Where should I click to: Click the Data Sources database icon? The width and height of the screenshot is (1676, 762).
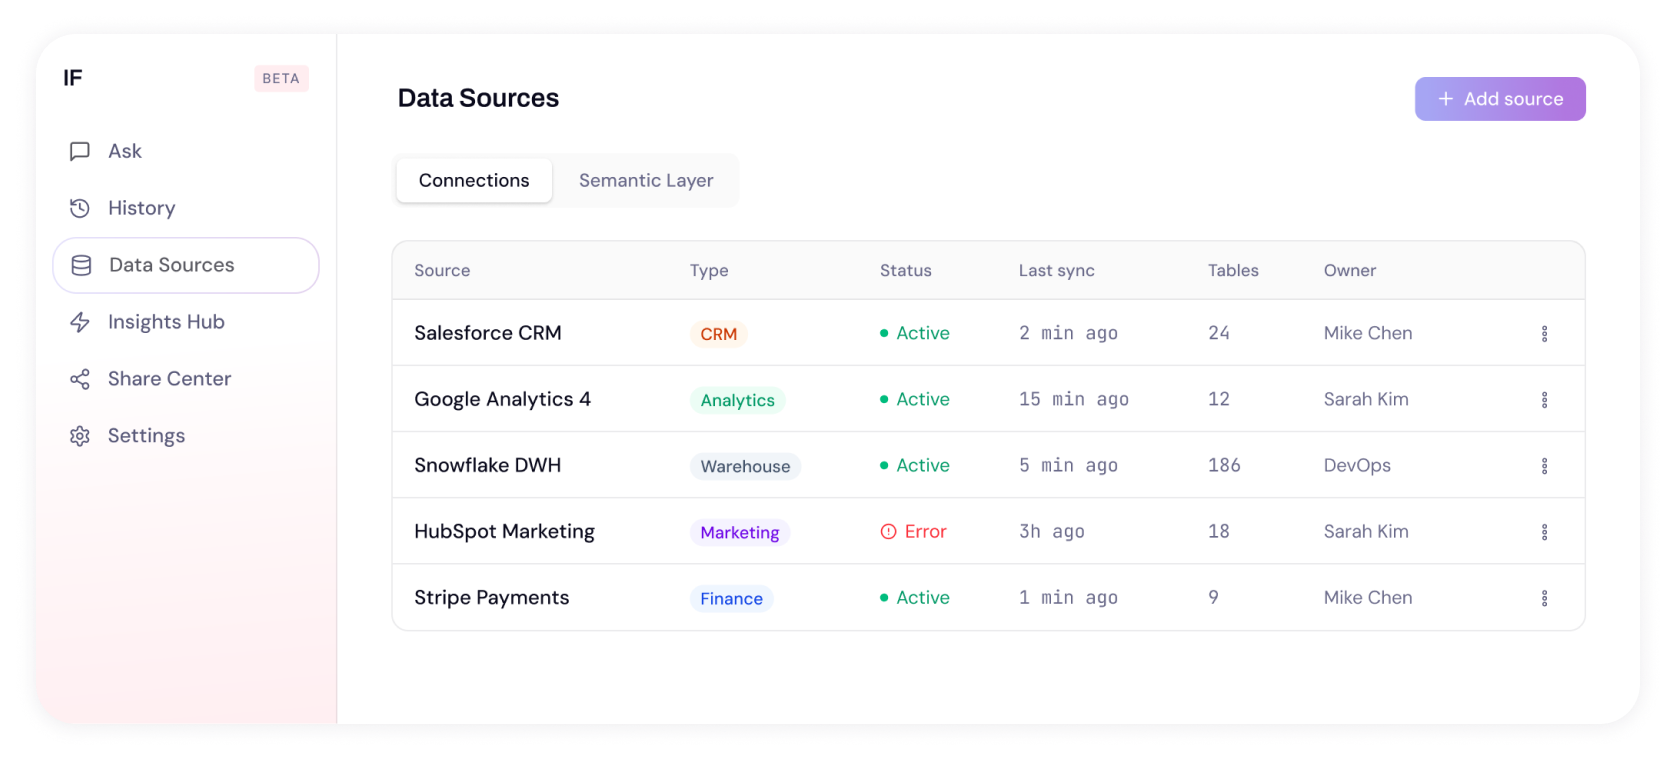pyautogui.click(x=81, y=265)
